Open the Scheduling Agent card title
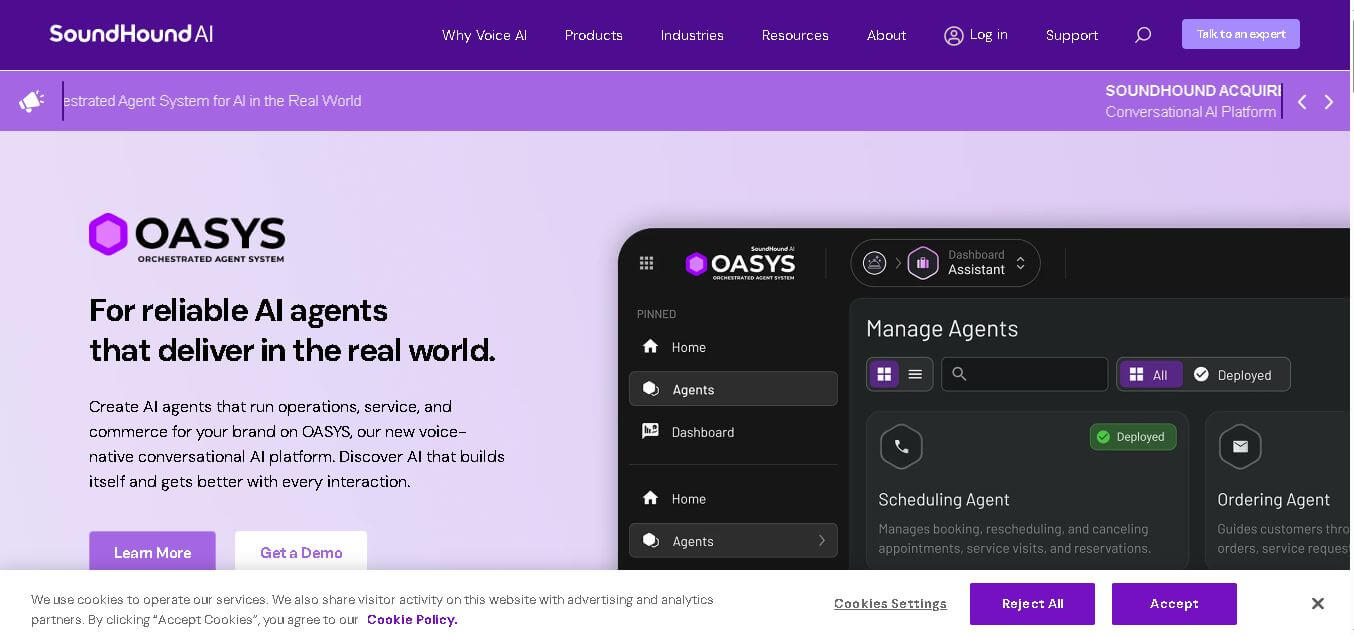Screen dimensions: 1354x636 click(944, 499)
